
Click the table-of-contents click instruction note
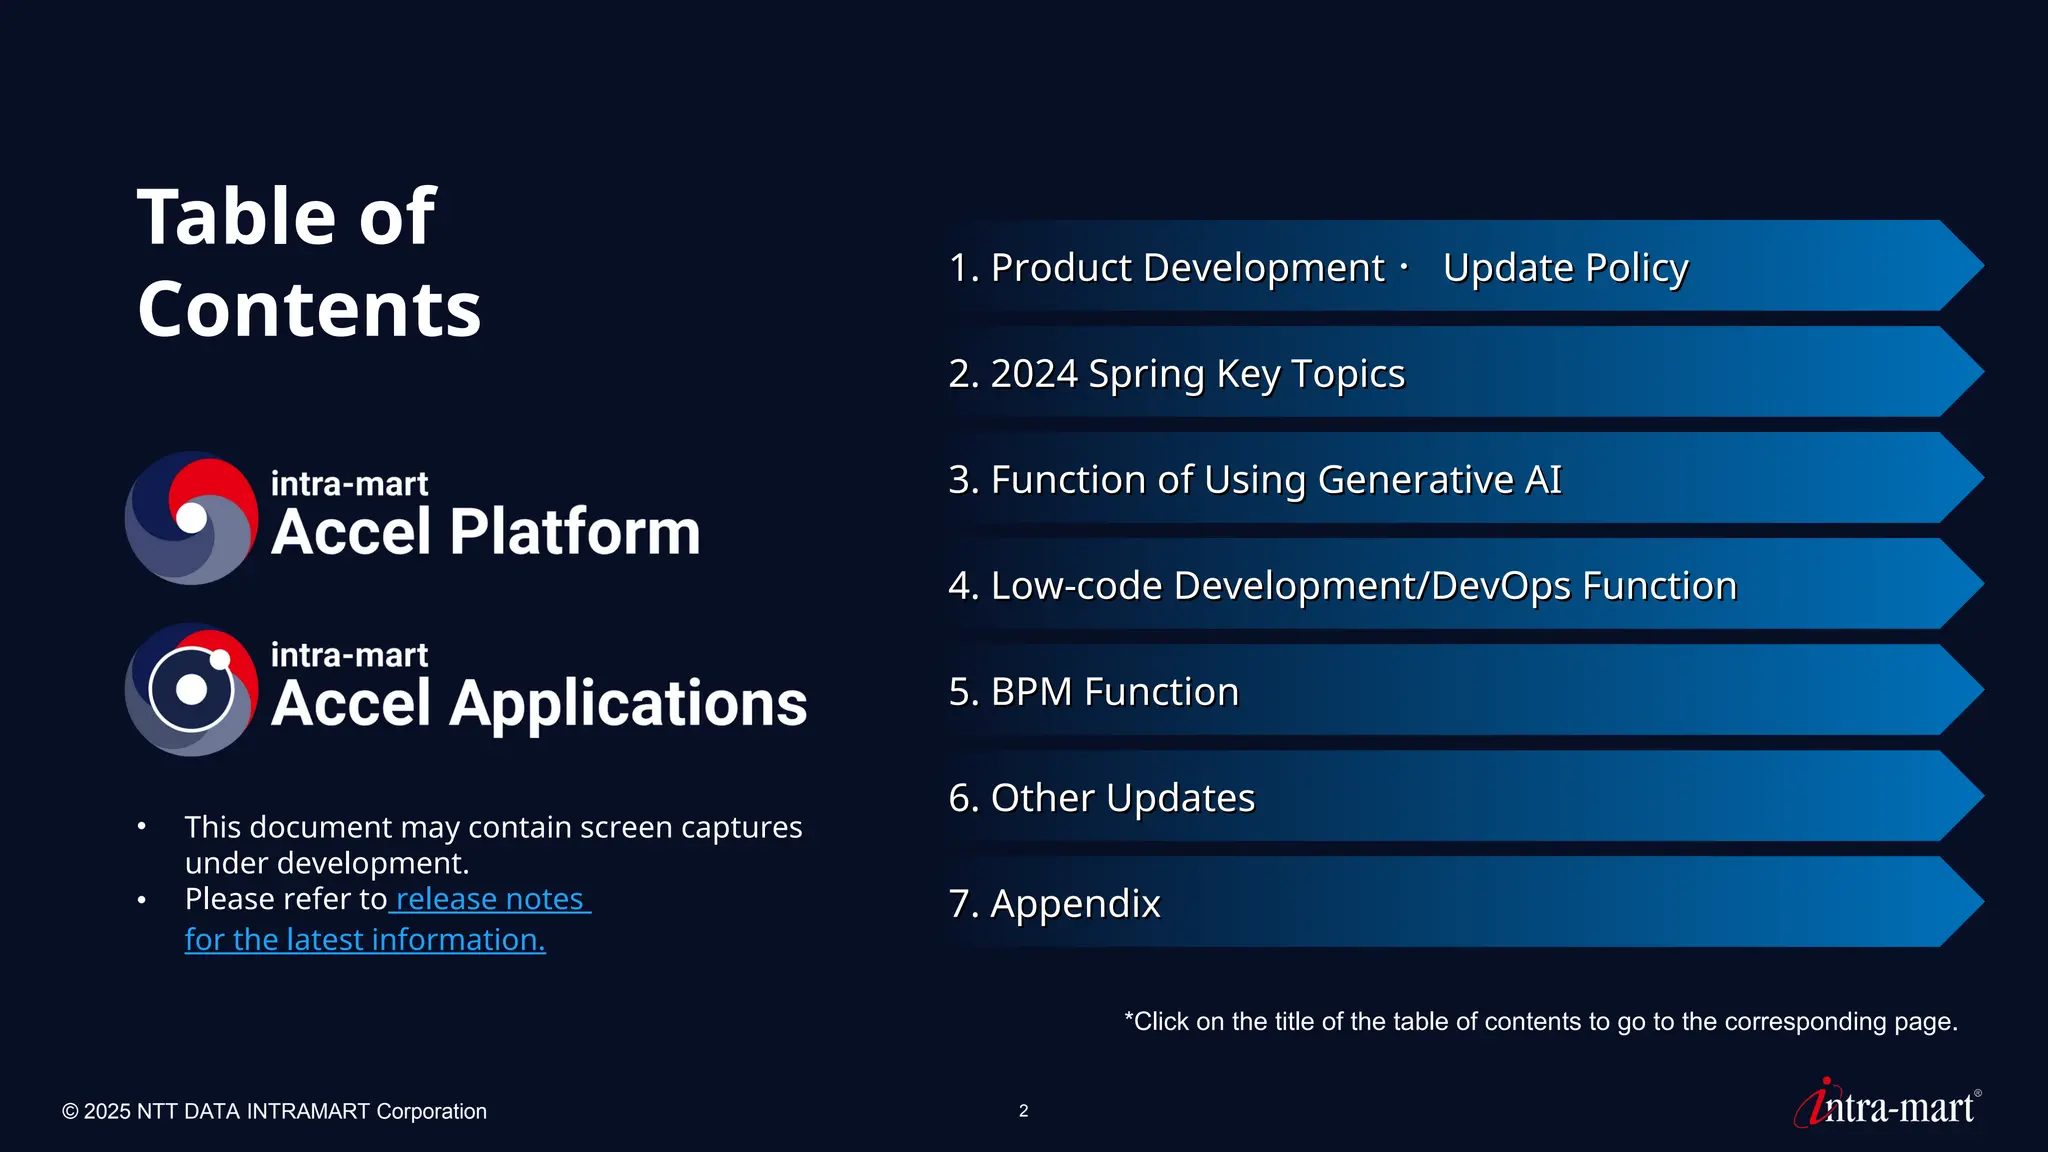(1540, 1022)
